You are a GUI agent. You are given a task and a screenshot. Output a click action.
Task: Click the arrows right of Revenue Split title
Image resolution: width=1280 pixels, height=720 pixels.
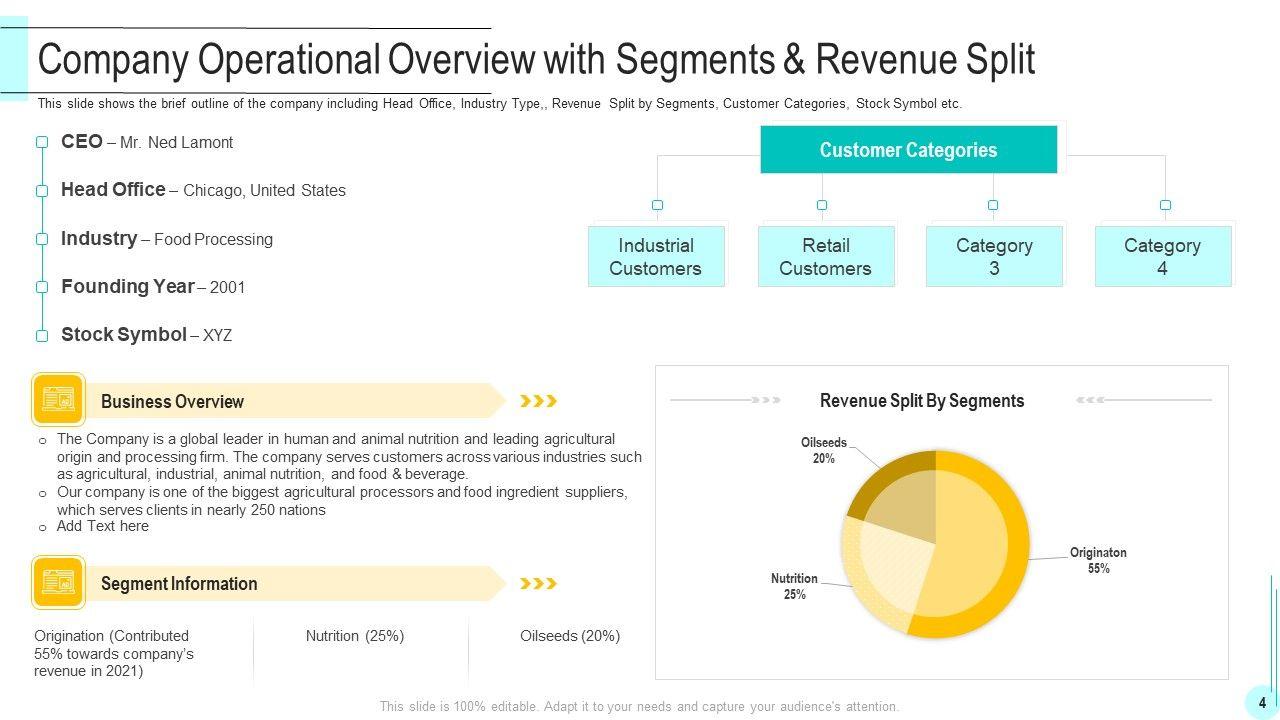tap(1090, 400)
